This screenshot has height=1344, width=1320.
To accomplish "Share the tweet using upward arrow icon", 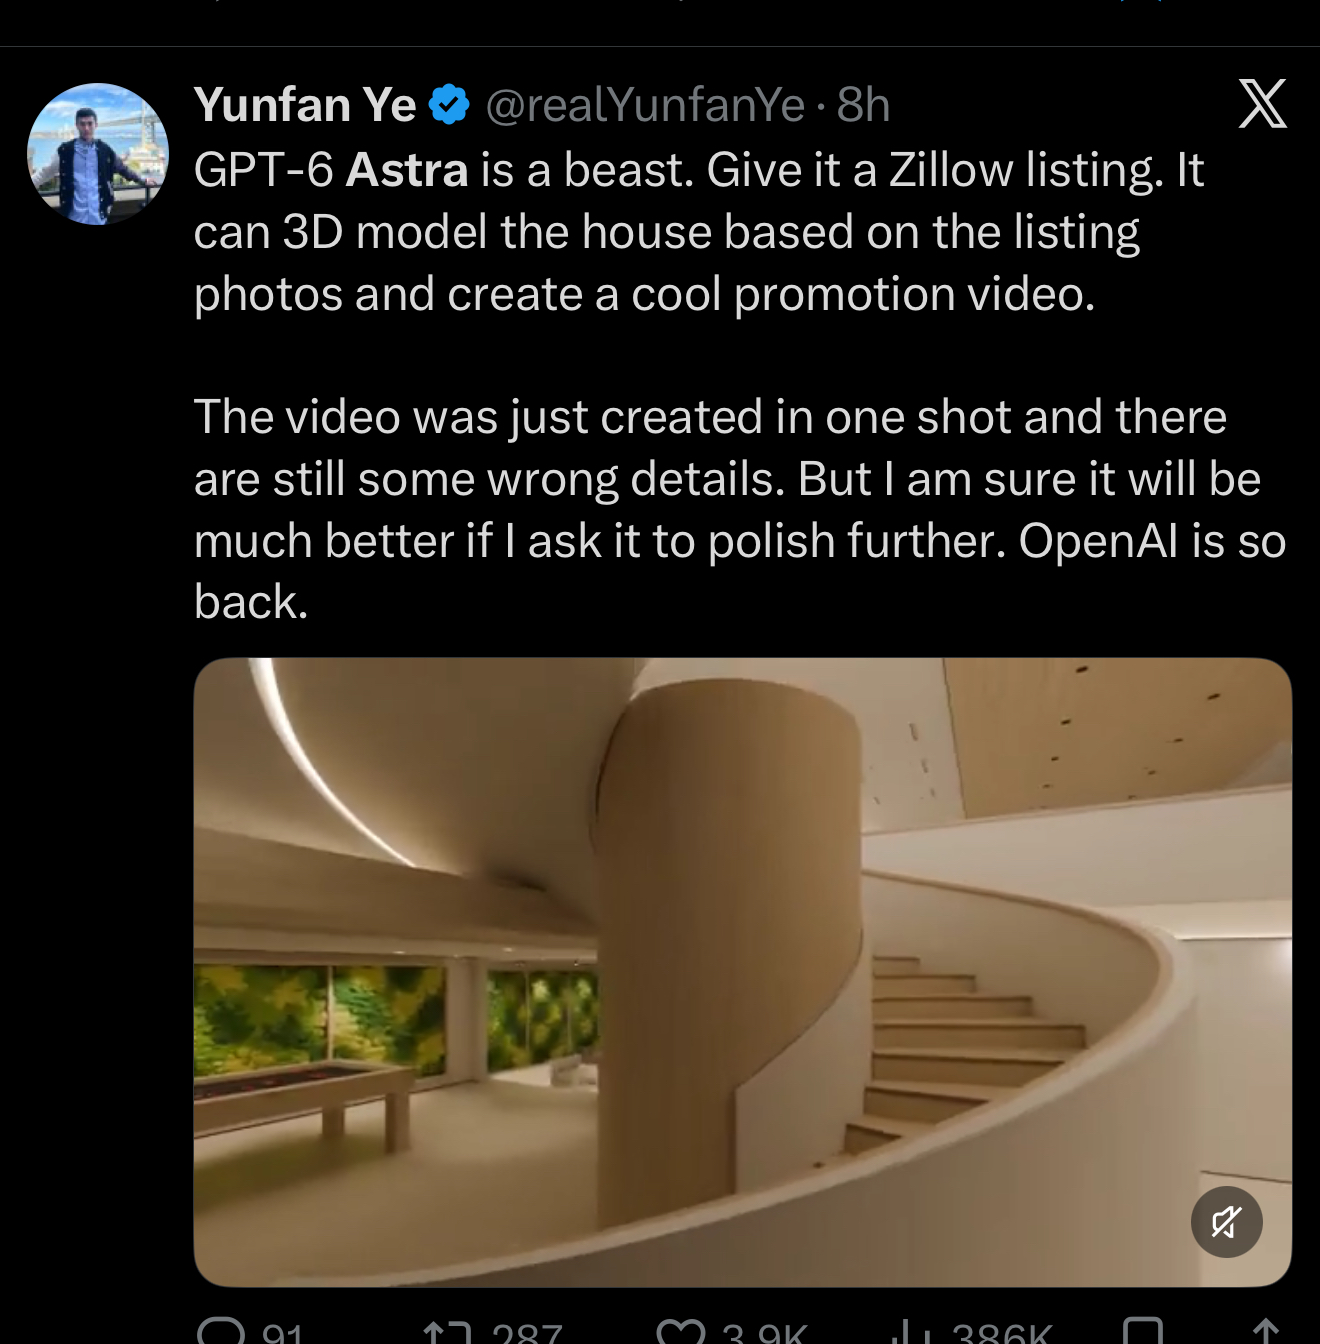I will point(1266,1332).
